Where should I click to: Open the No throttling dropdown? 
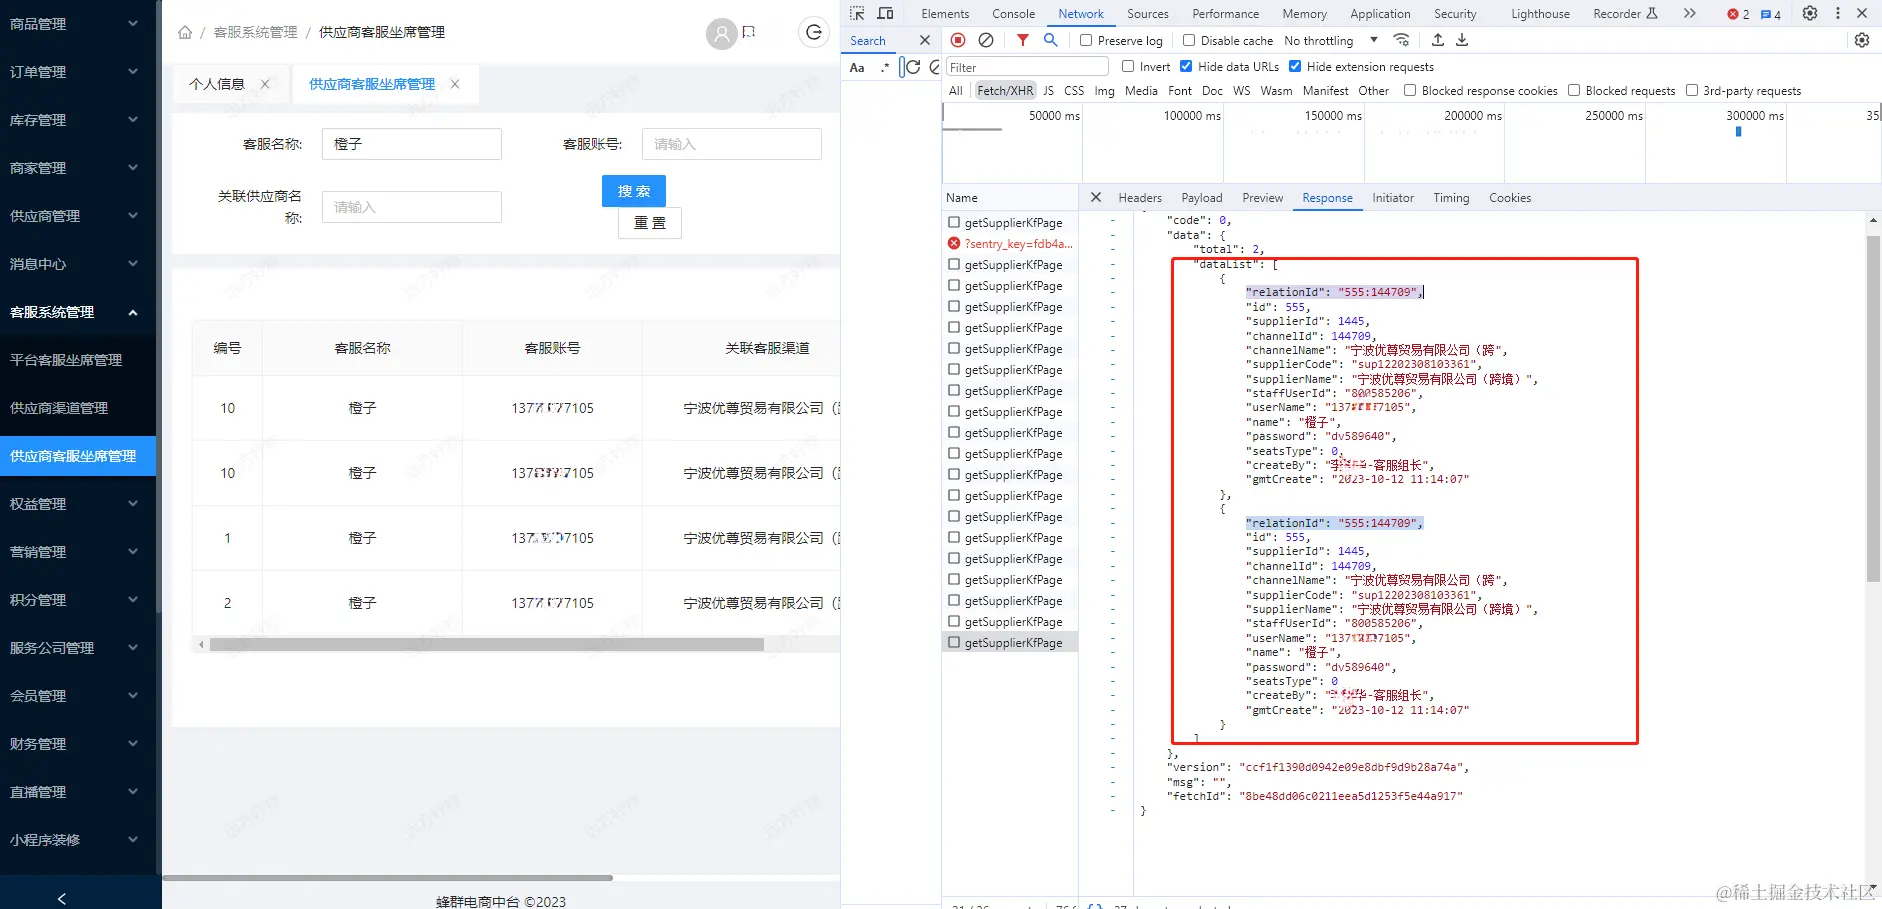click(x=1331, y=40)
